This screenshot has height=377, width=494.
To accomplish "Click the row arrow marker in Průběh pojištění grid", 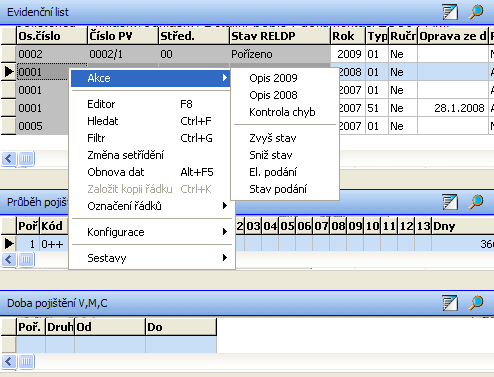I will point(9,244).
